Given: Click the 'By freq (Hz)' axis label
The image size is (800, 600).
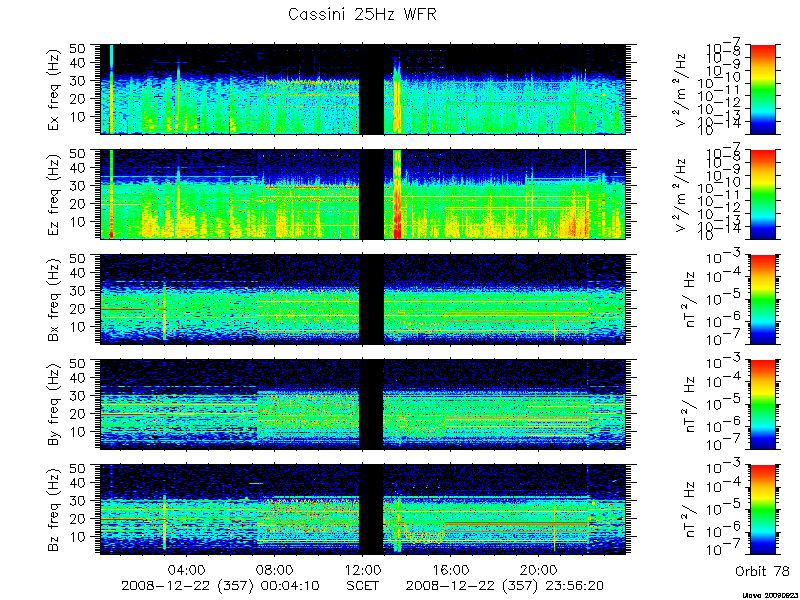Looking at the screenshot, I should 54,404.
